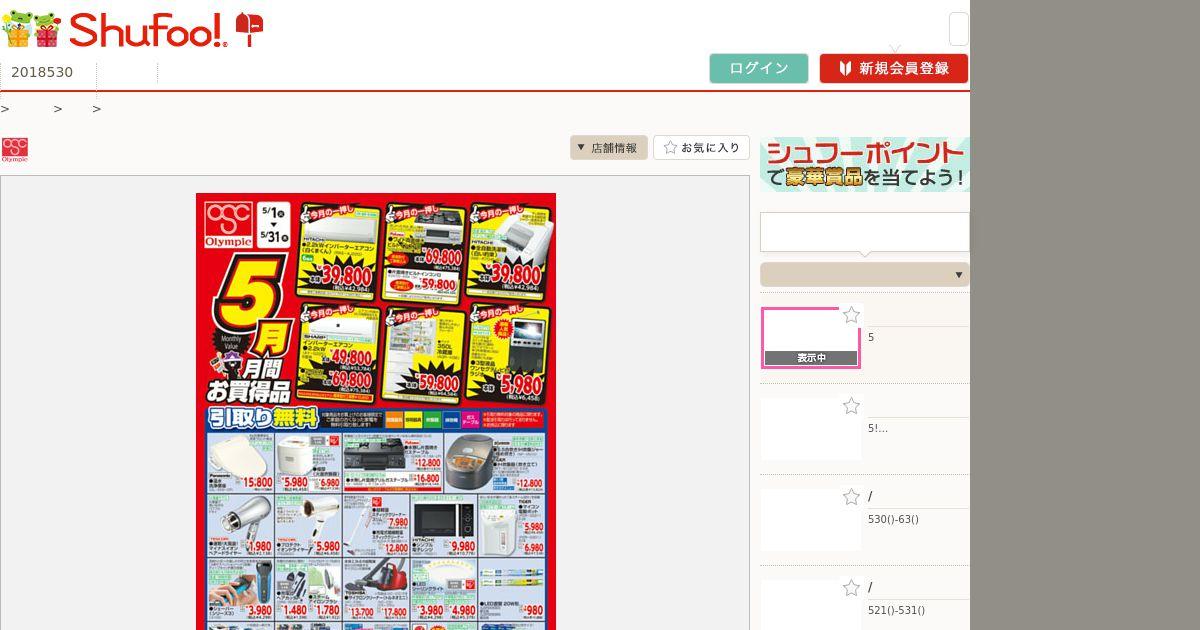
Task: Favorite the flyer labeled 5!... with star
Action: pyautogui.click(x=851, y=406)
